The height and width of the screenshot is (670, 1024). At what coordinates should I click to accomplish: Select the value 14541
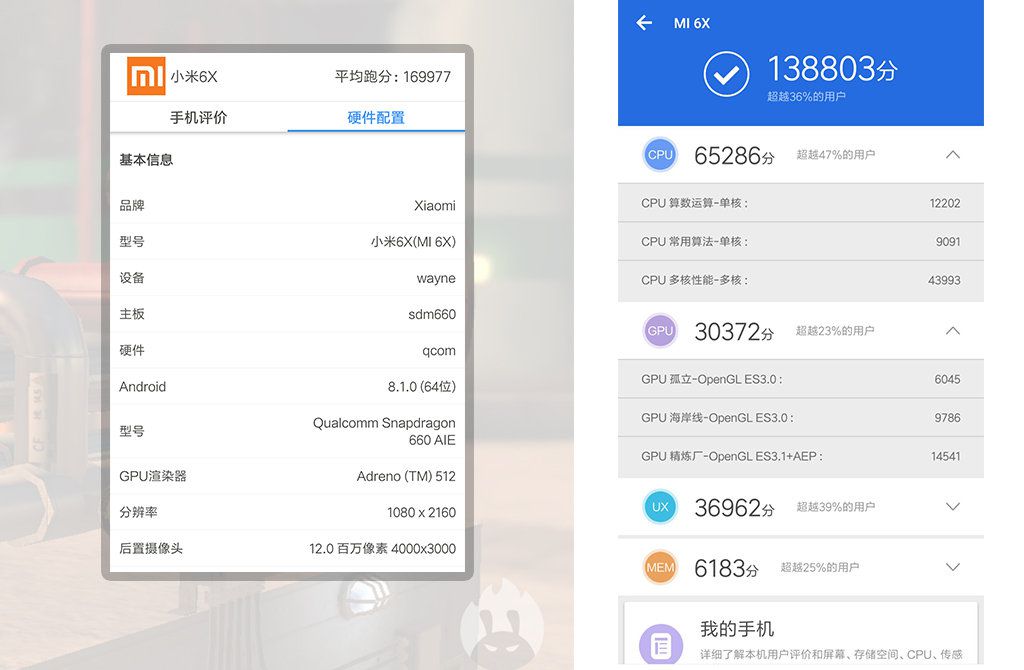click(x=946, y=456)
